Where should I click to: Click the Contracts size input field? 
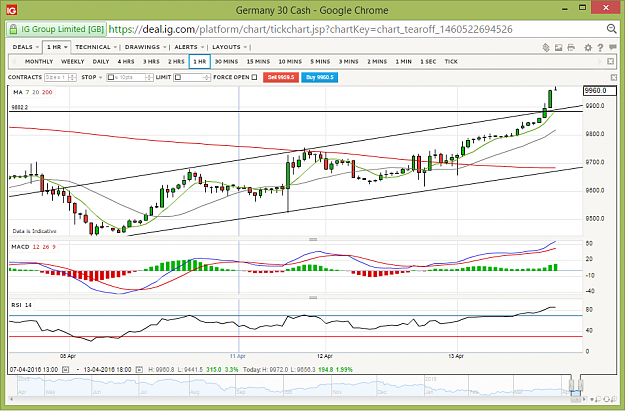click(x=57, y=77)
